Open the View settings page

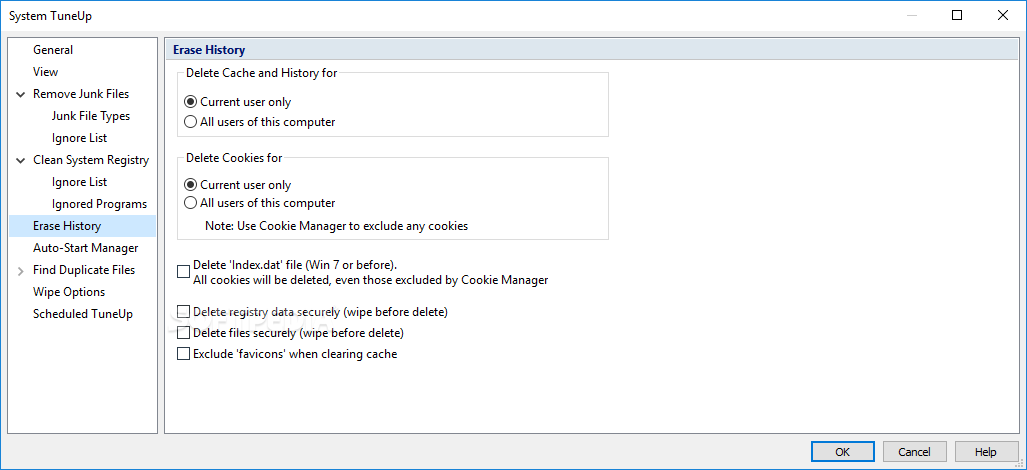click(46, 72)
